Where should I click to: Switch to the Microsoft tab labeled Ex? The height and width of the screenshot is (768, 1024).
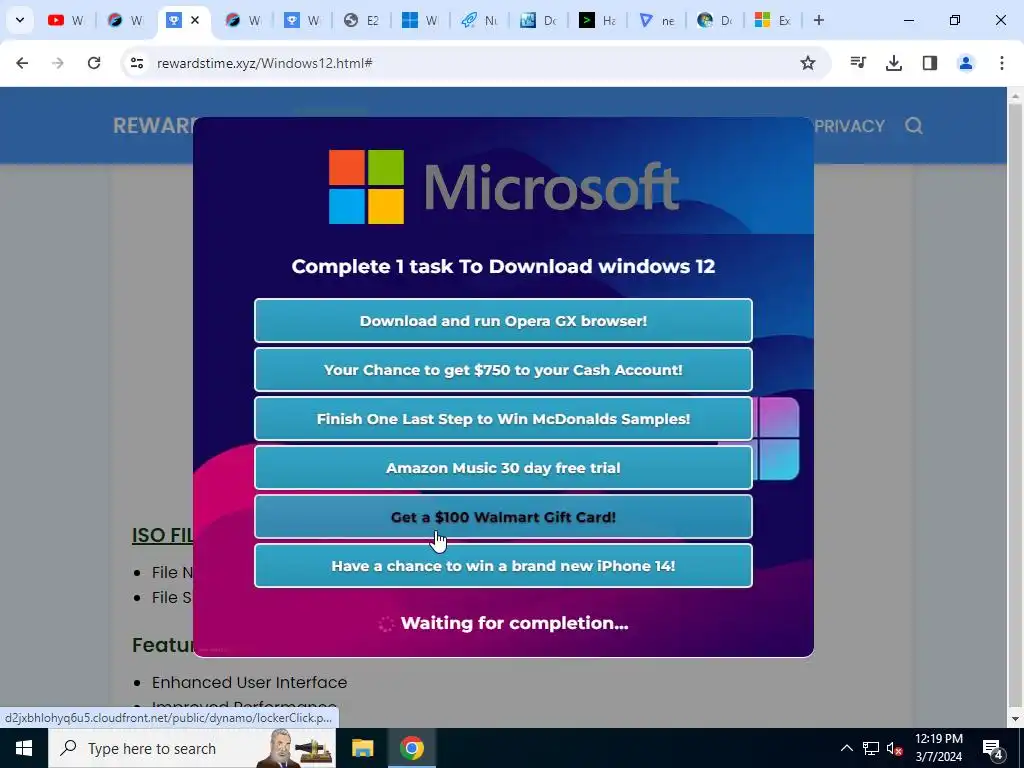pos(773,20)
